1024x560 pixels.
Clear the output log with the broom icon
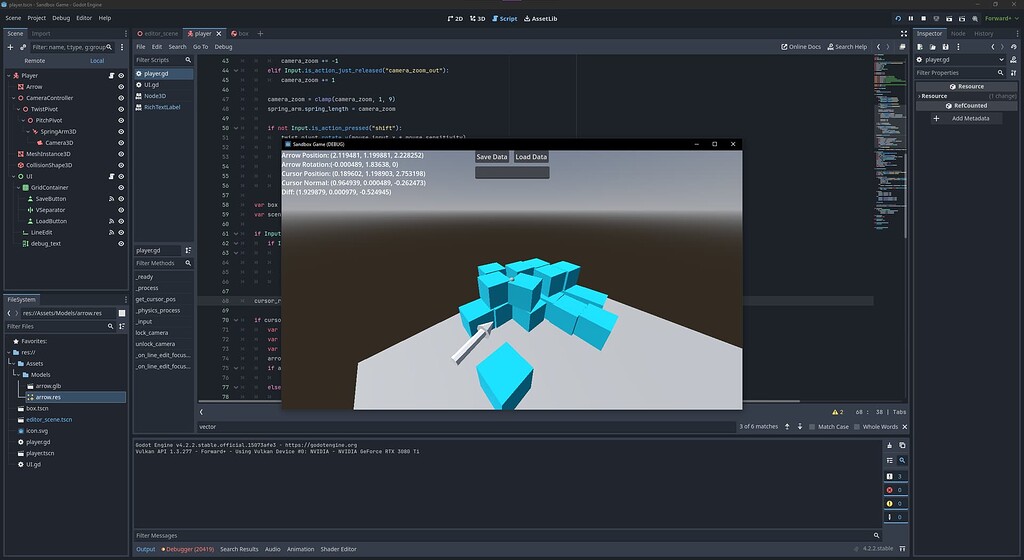click(x=889, y=445)
